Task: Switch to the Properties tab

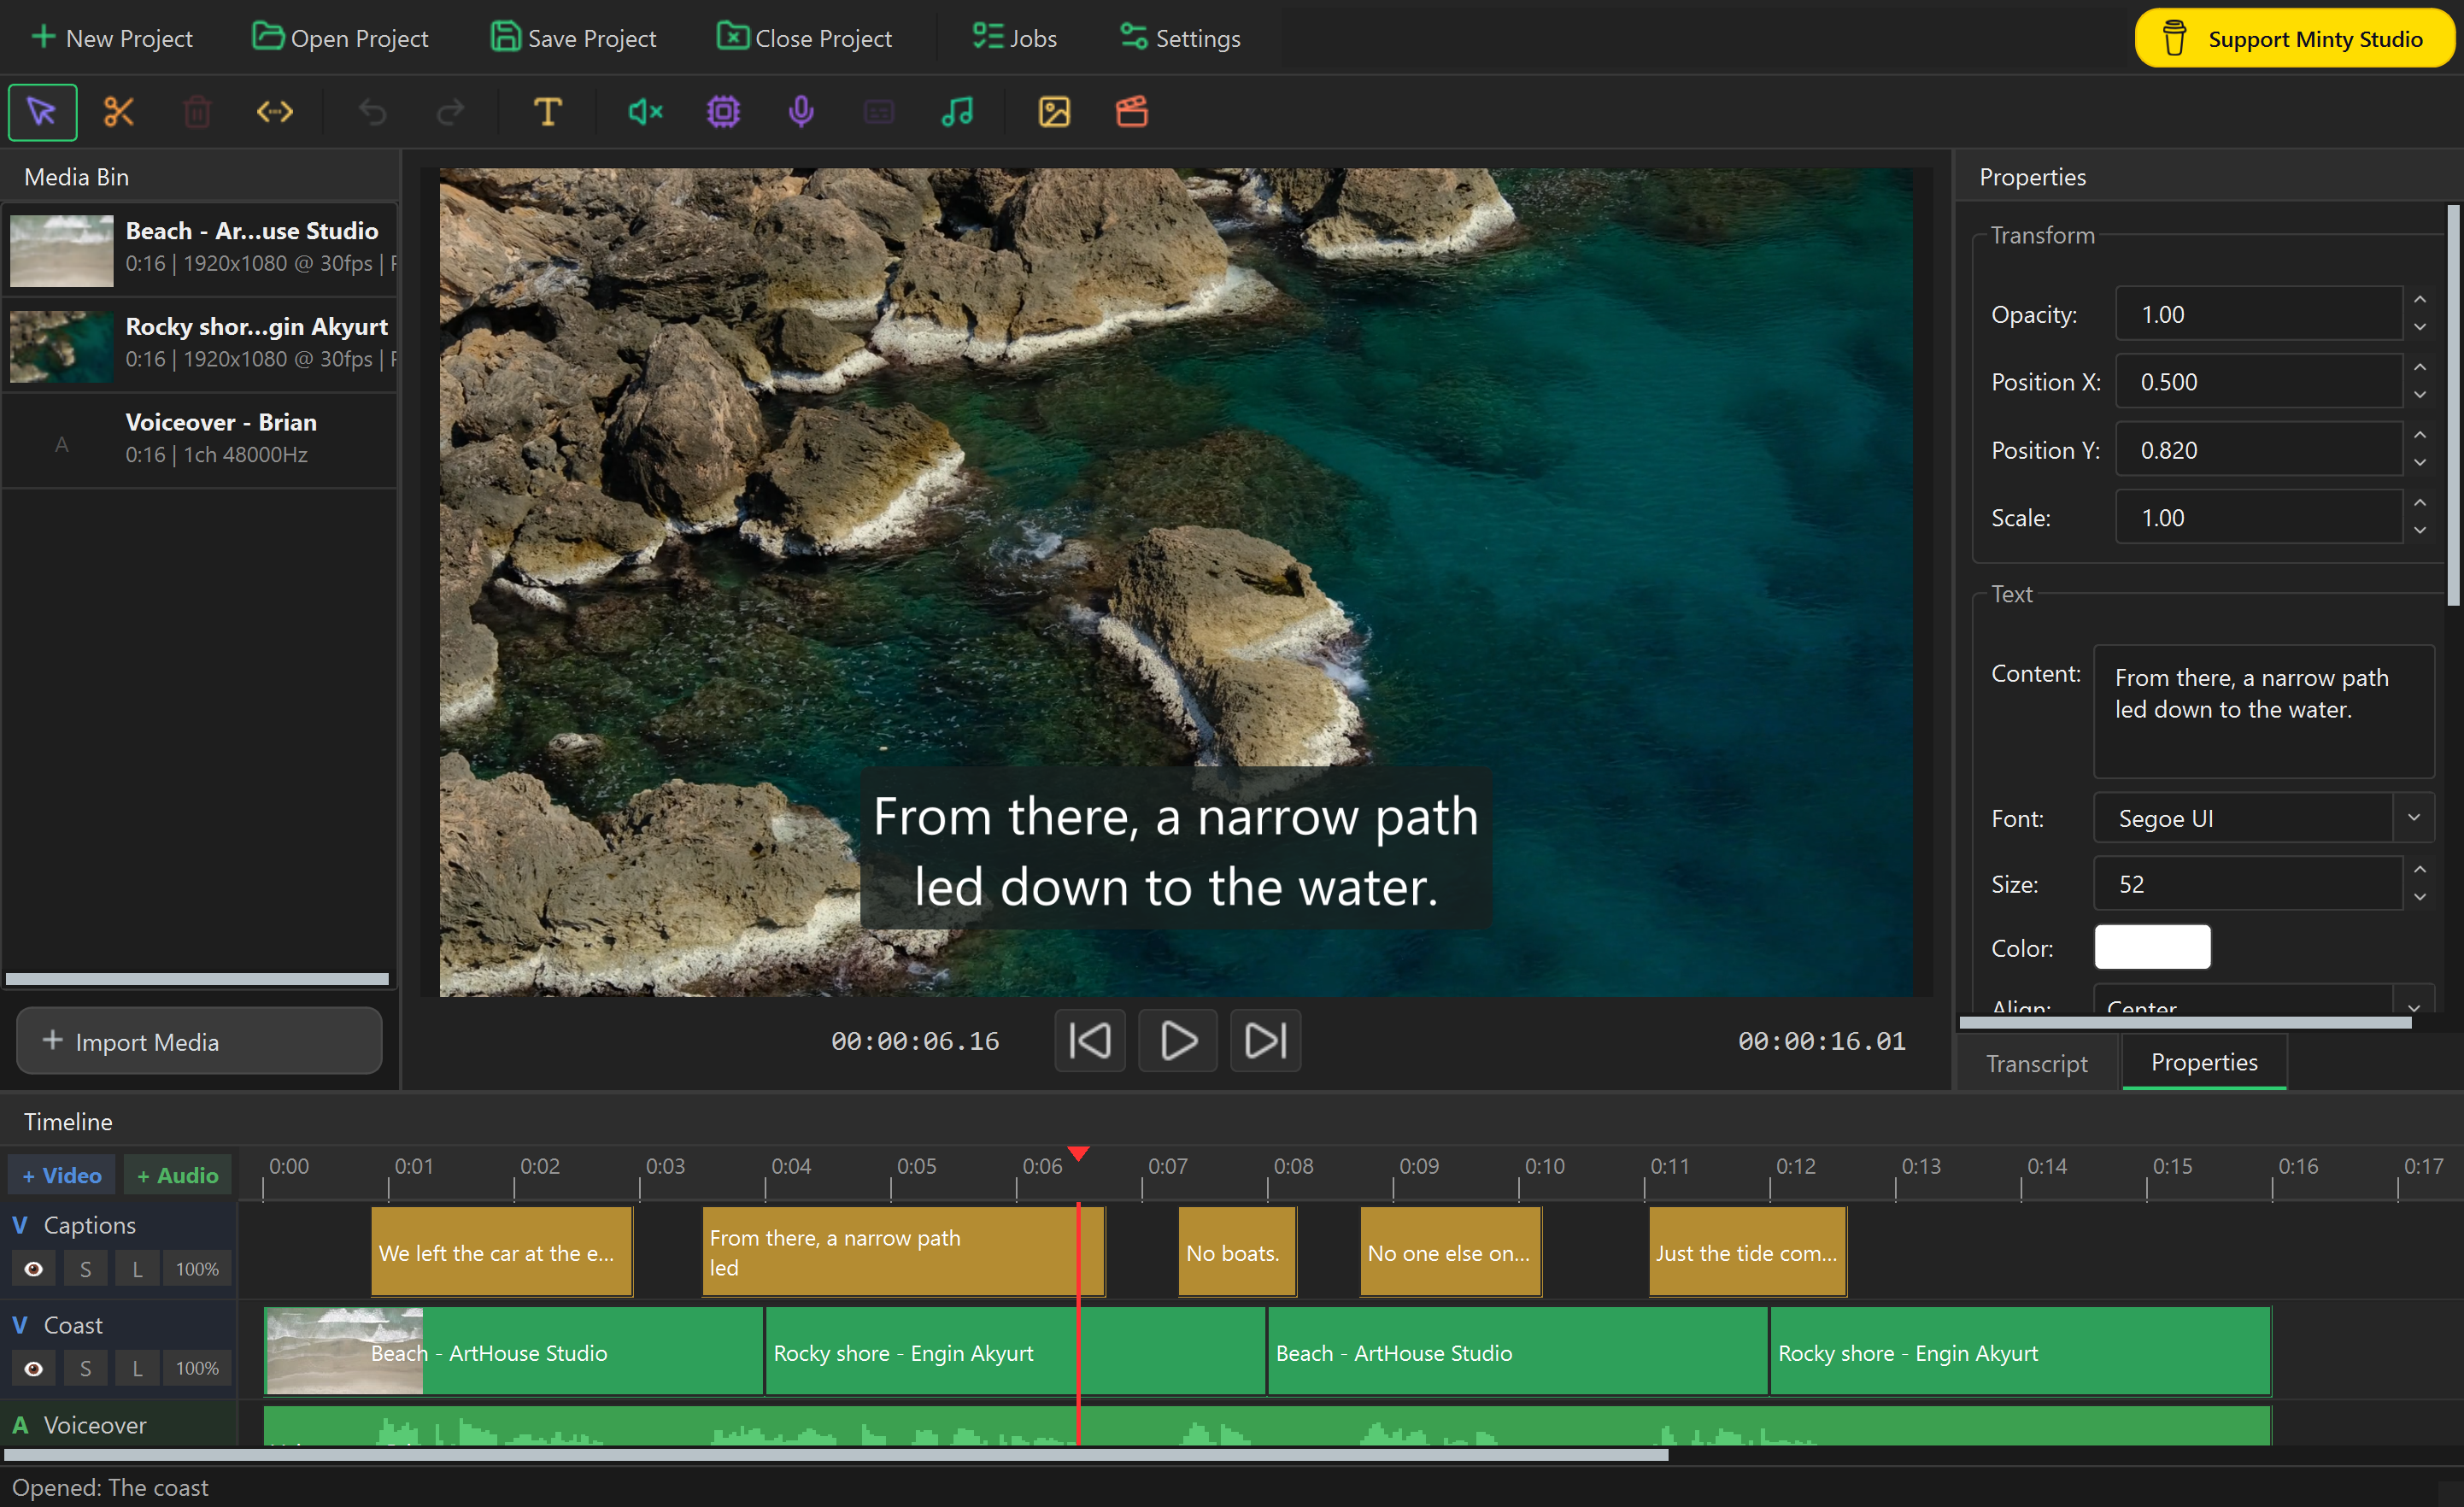Action: point(2204,1063)
